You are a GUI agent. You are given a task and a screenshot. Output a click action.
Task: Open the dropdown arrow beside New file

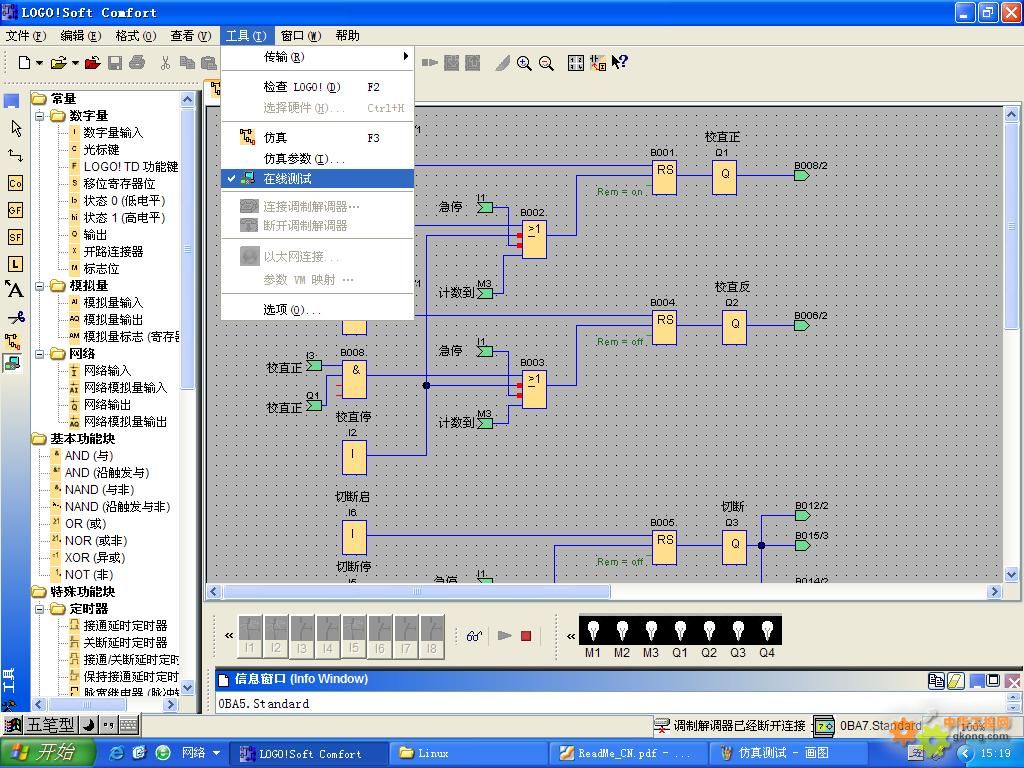39,63
